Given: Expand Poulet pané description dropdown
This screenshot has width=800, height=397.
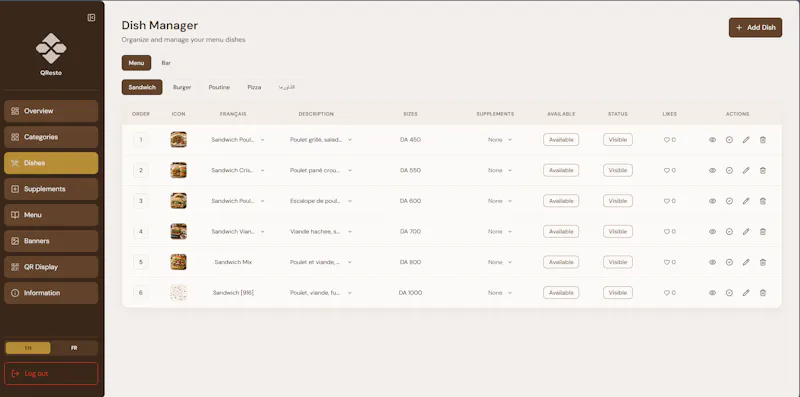Looking at the screenshot, I should pyautogui.click(x=350, y=170).
